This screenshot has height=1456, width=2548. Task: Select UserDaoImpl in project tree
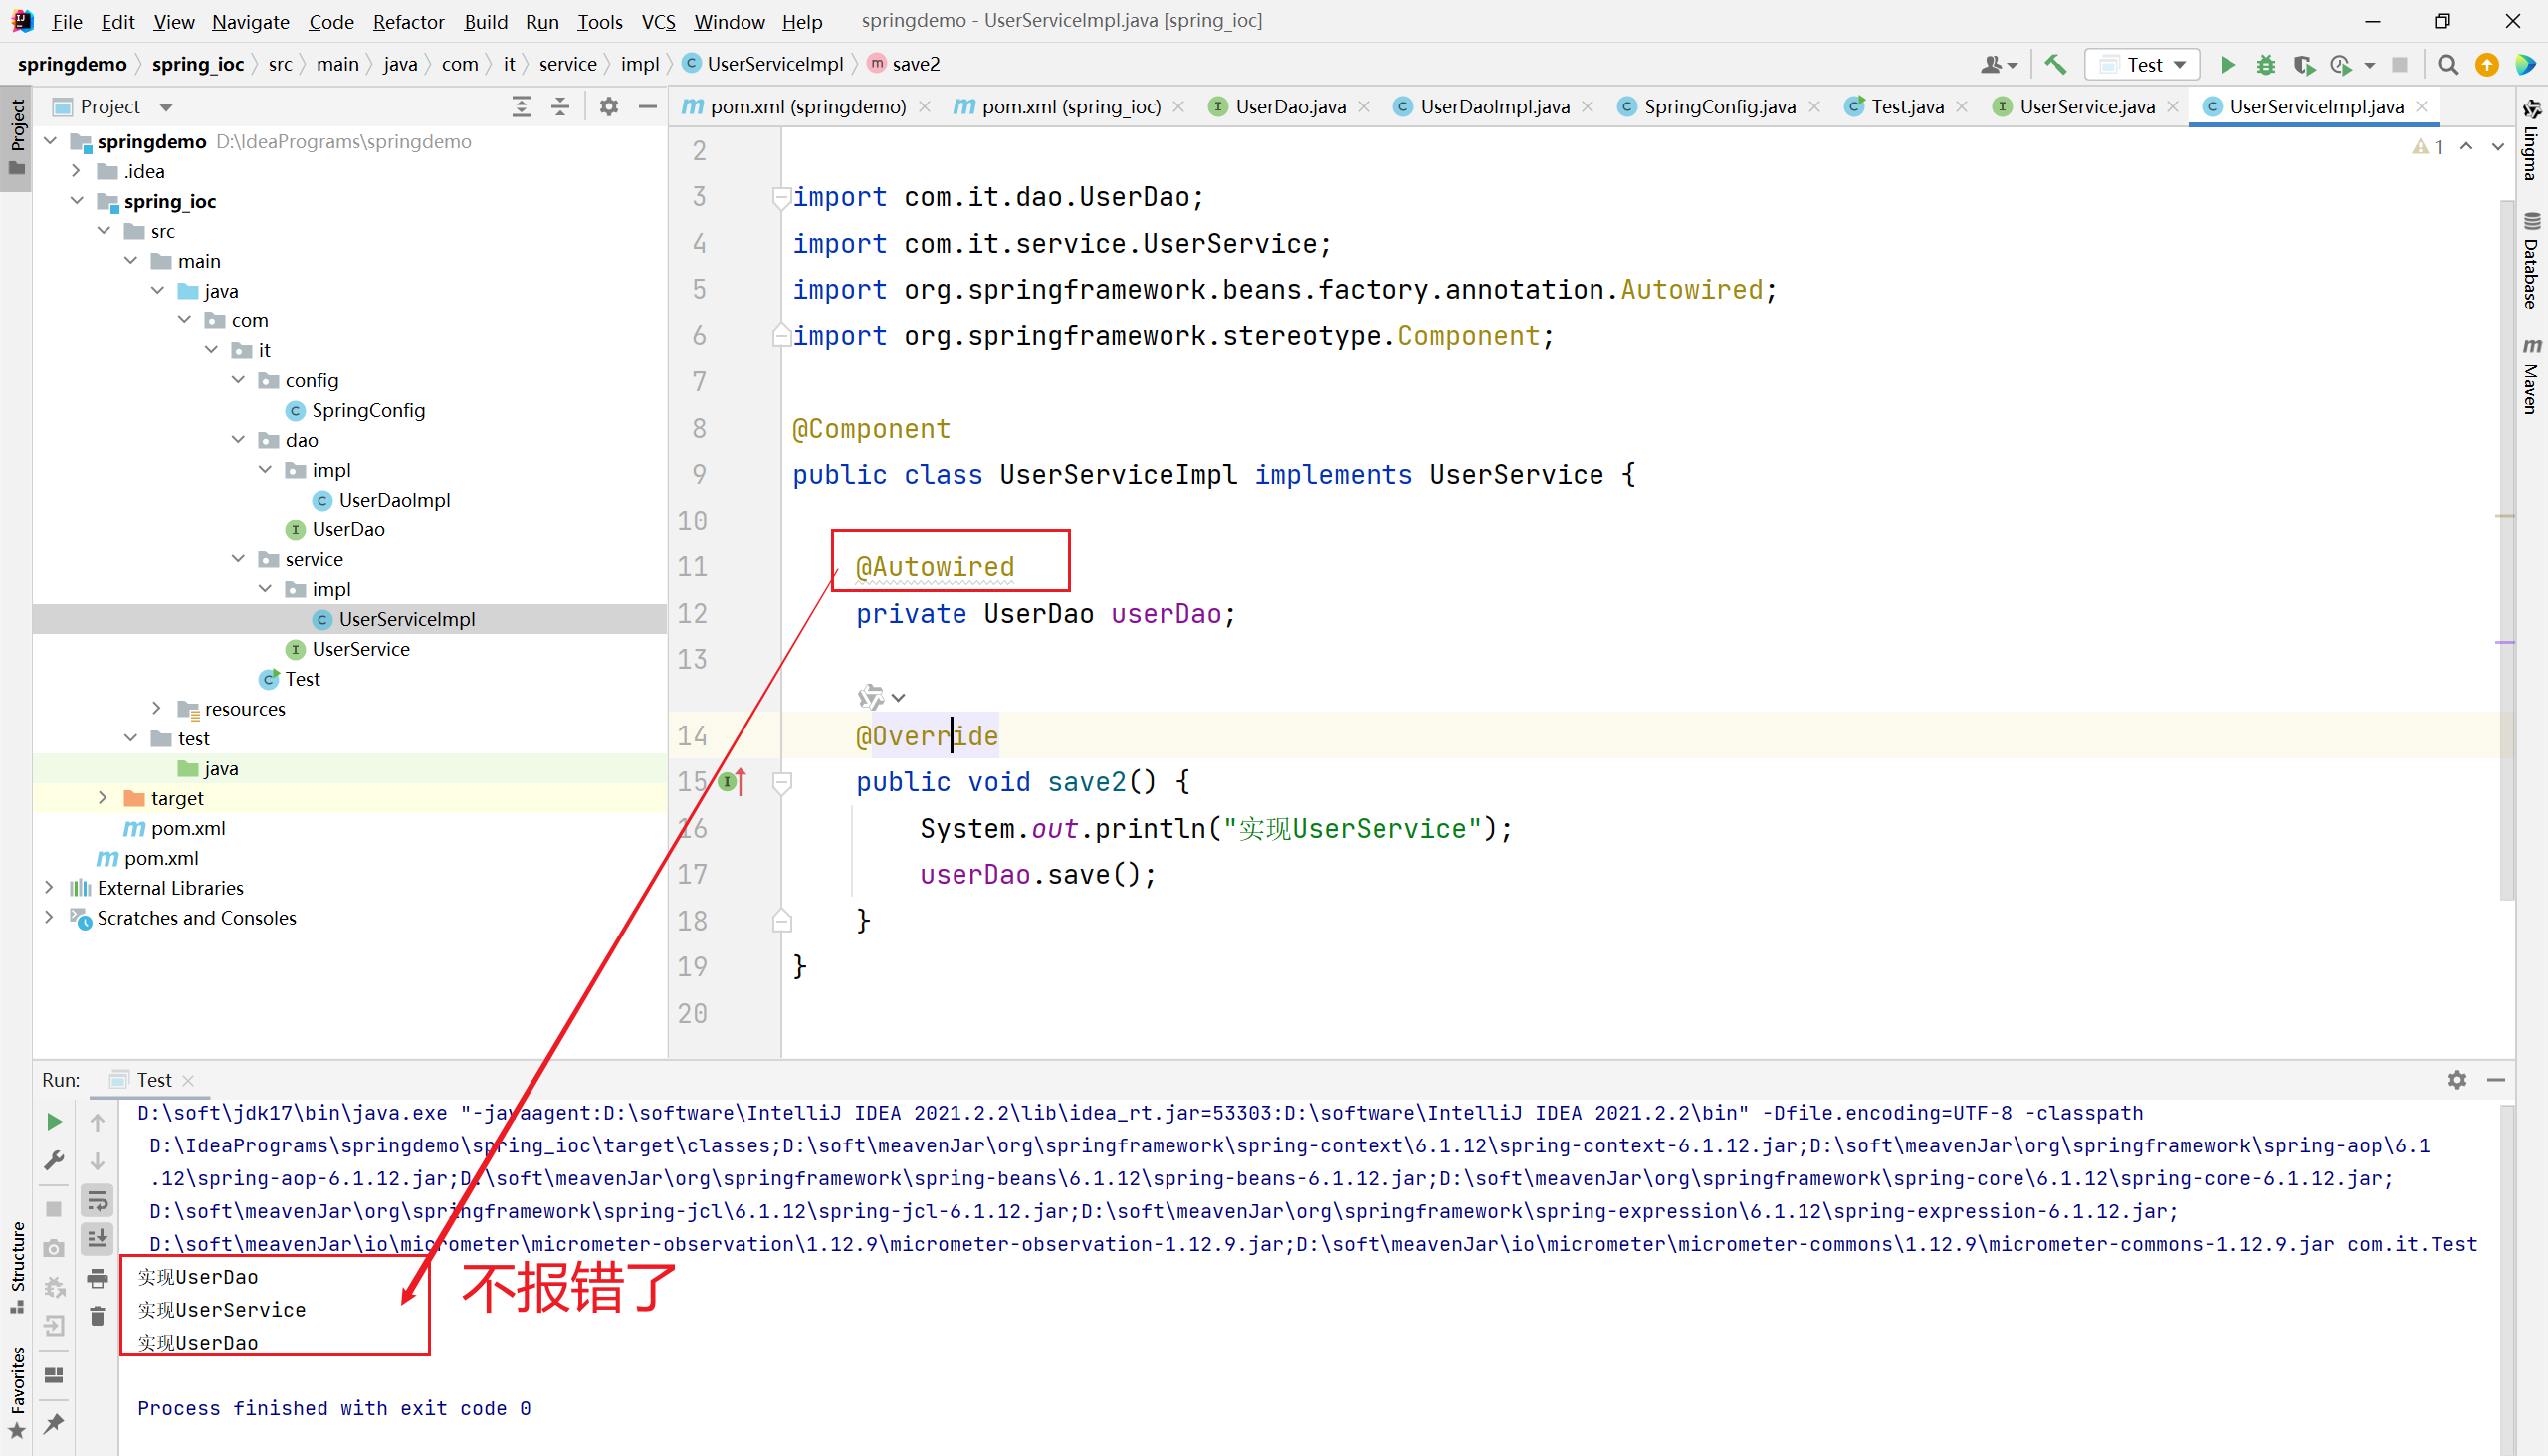point(394,500)
